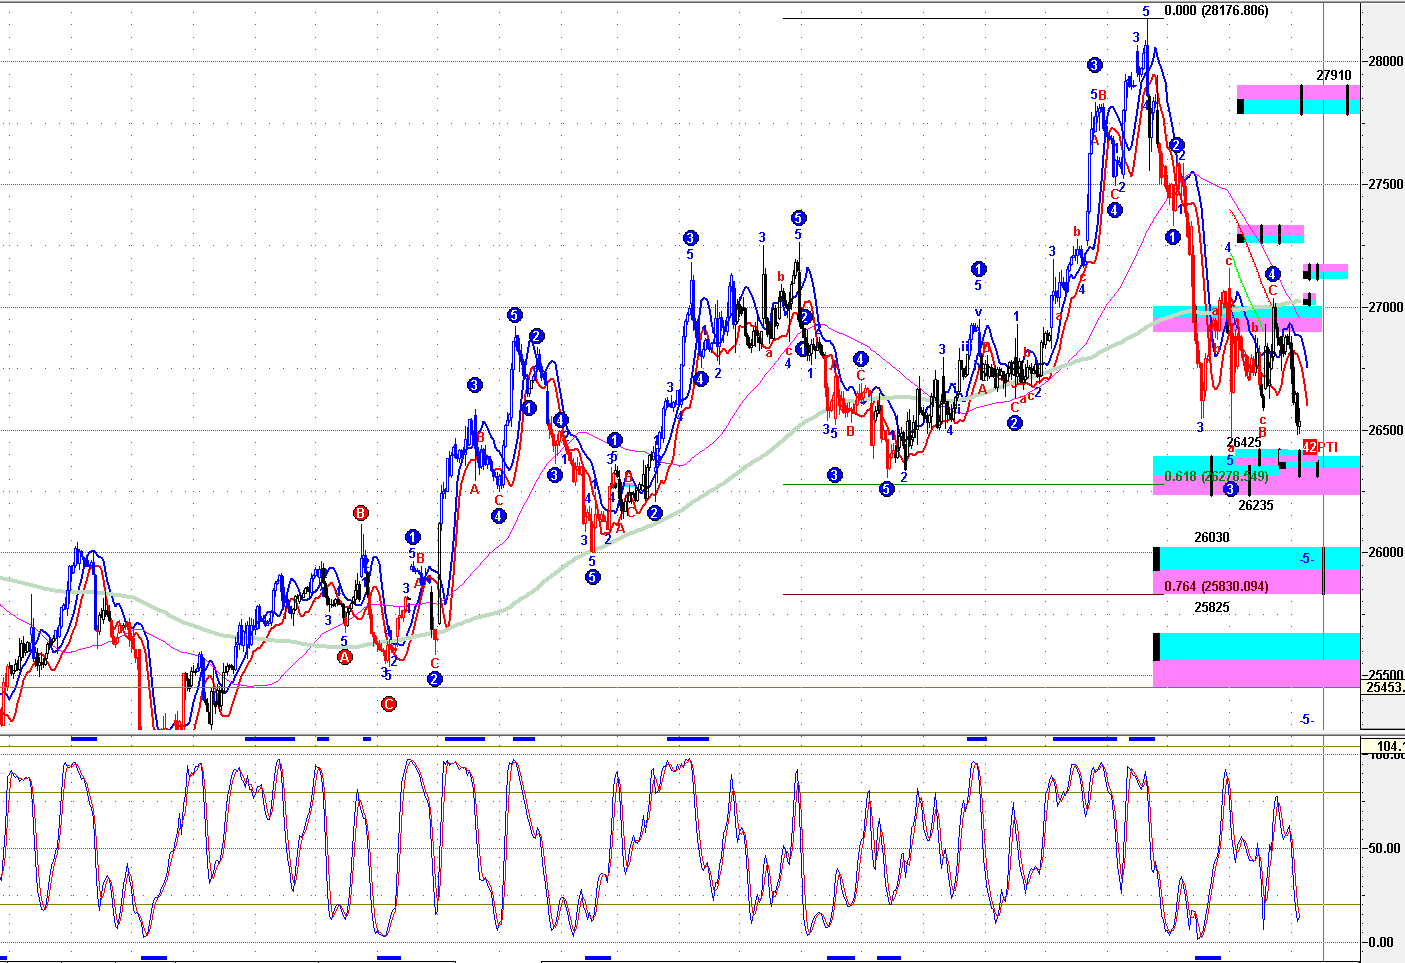Click the red 42 PTI indicator box
The image size is (1405, 963).
pos(1309,447)
